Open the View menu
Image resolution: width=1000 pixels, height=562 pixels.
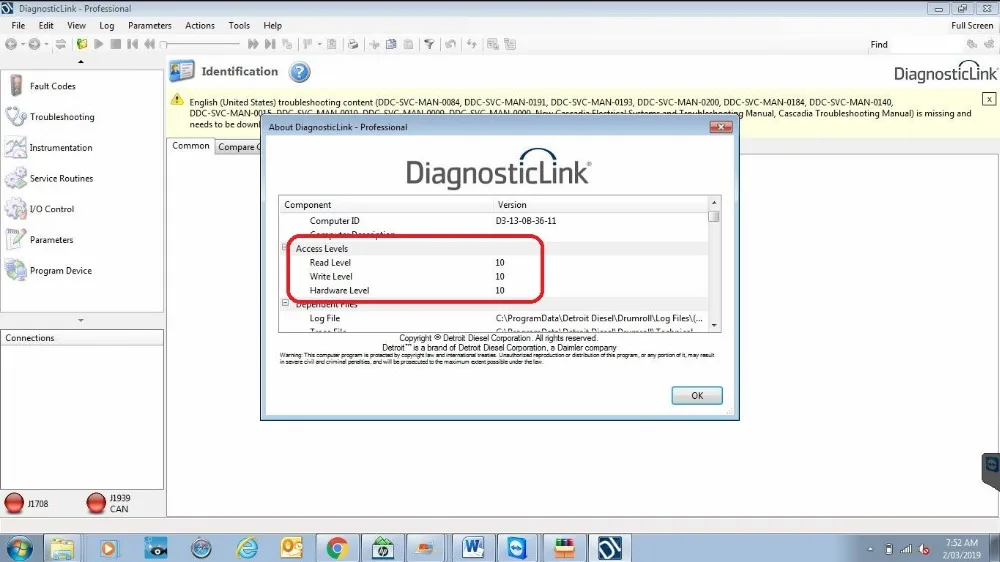coord(77,26)
